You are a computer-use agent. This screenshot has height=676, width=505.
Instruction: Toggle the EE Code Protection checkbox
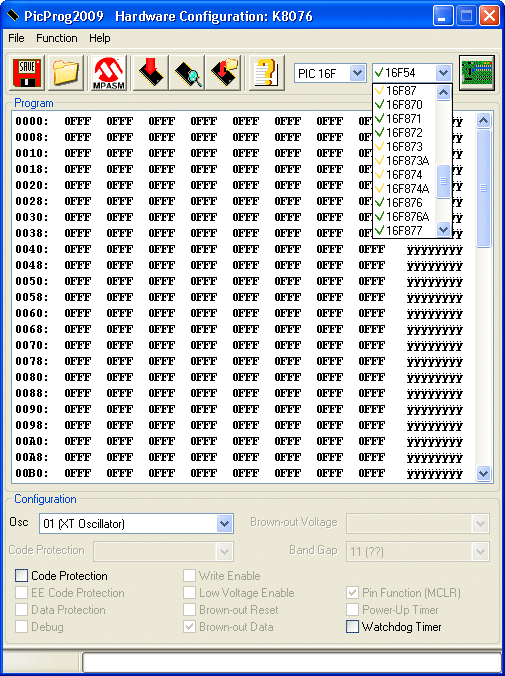click(21, 593)
